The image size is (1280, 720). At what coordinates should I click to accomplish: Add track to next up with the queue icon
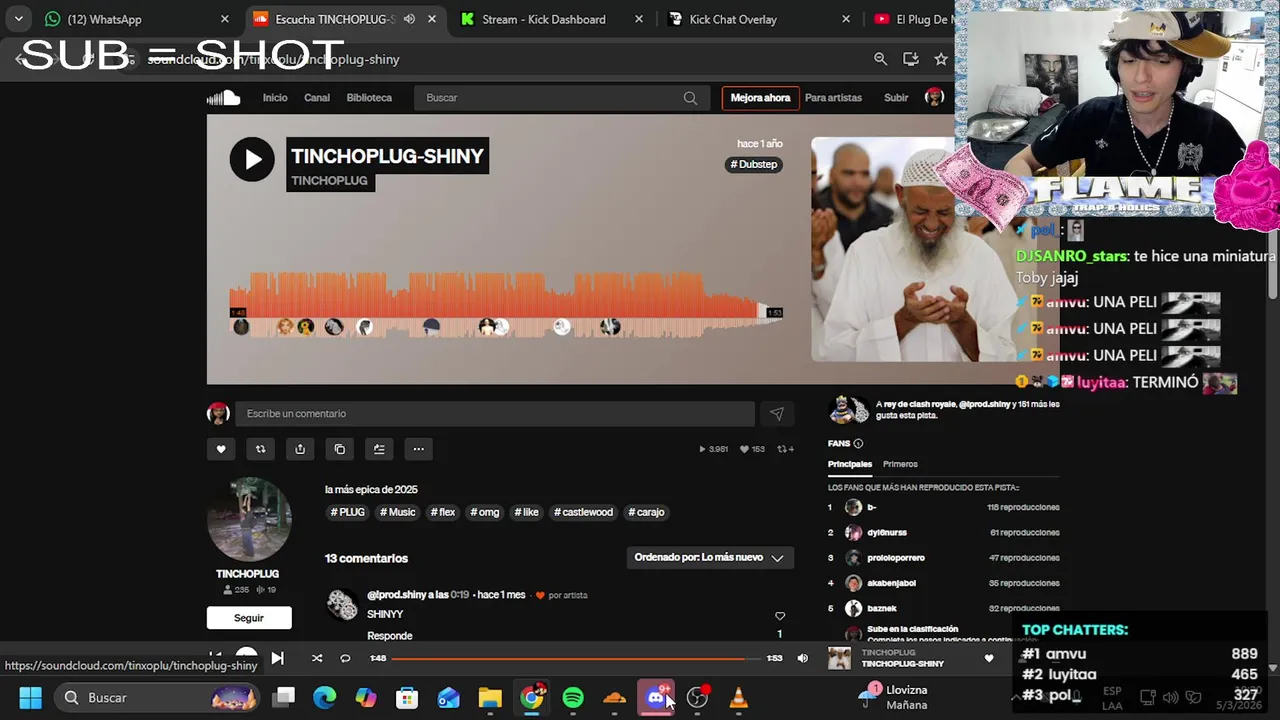pyautogui.click(x=379, y=449)
